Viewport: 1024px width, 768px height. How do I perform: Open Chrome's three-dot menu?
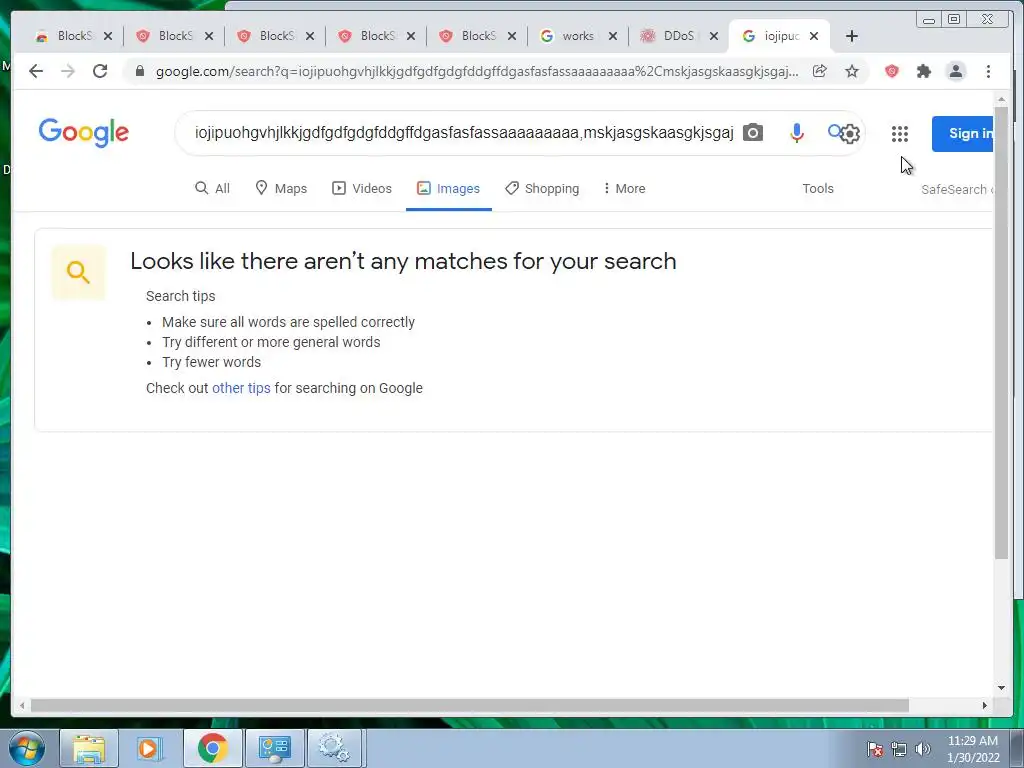(x=988, y=71)
